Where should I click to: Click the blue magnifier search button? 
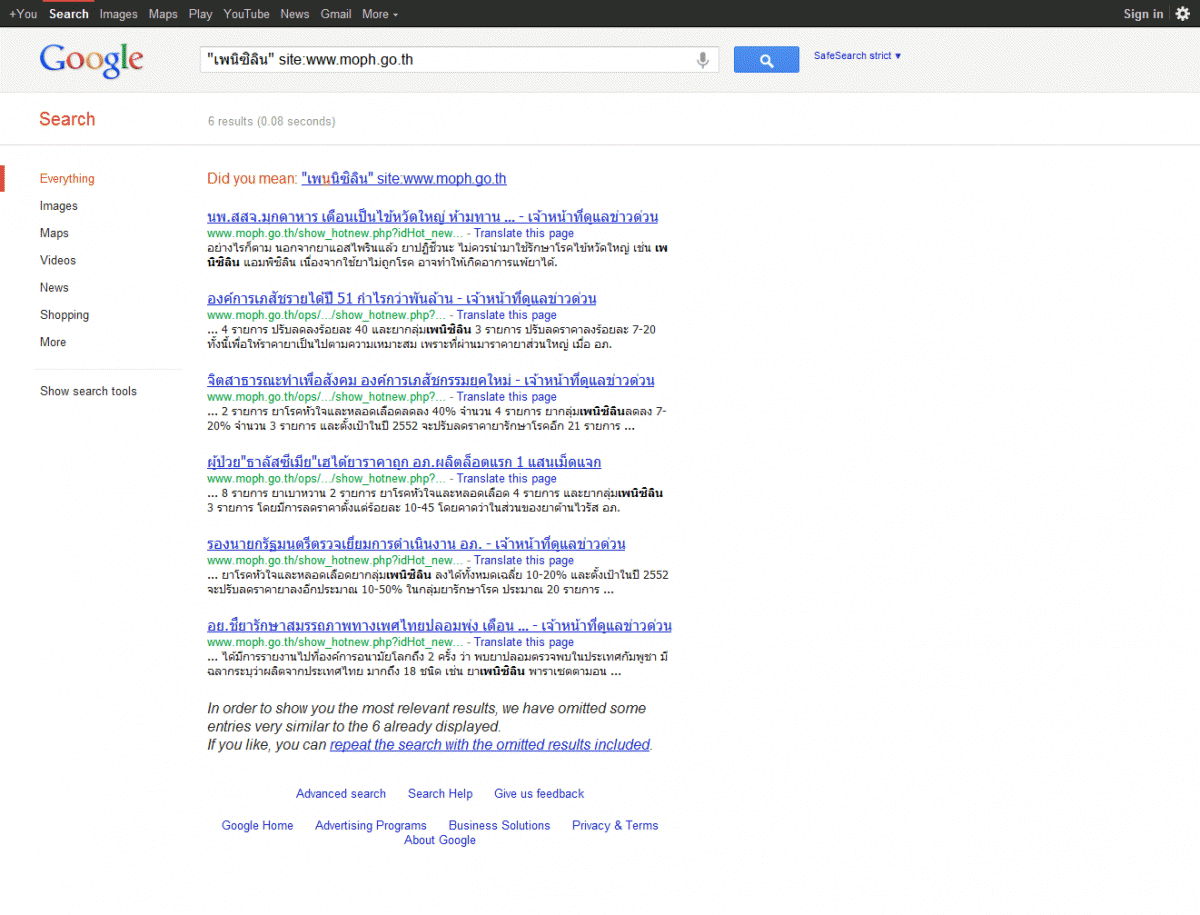[766, 60]
